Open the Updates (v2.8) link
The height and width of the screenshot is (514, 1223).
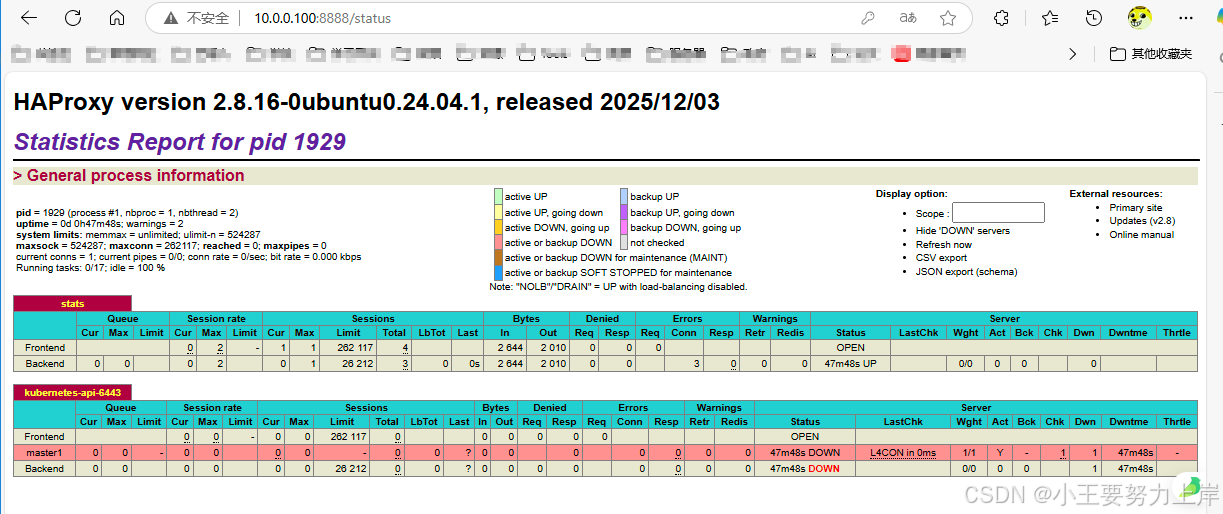(1142, 221)
